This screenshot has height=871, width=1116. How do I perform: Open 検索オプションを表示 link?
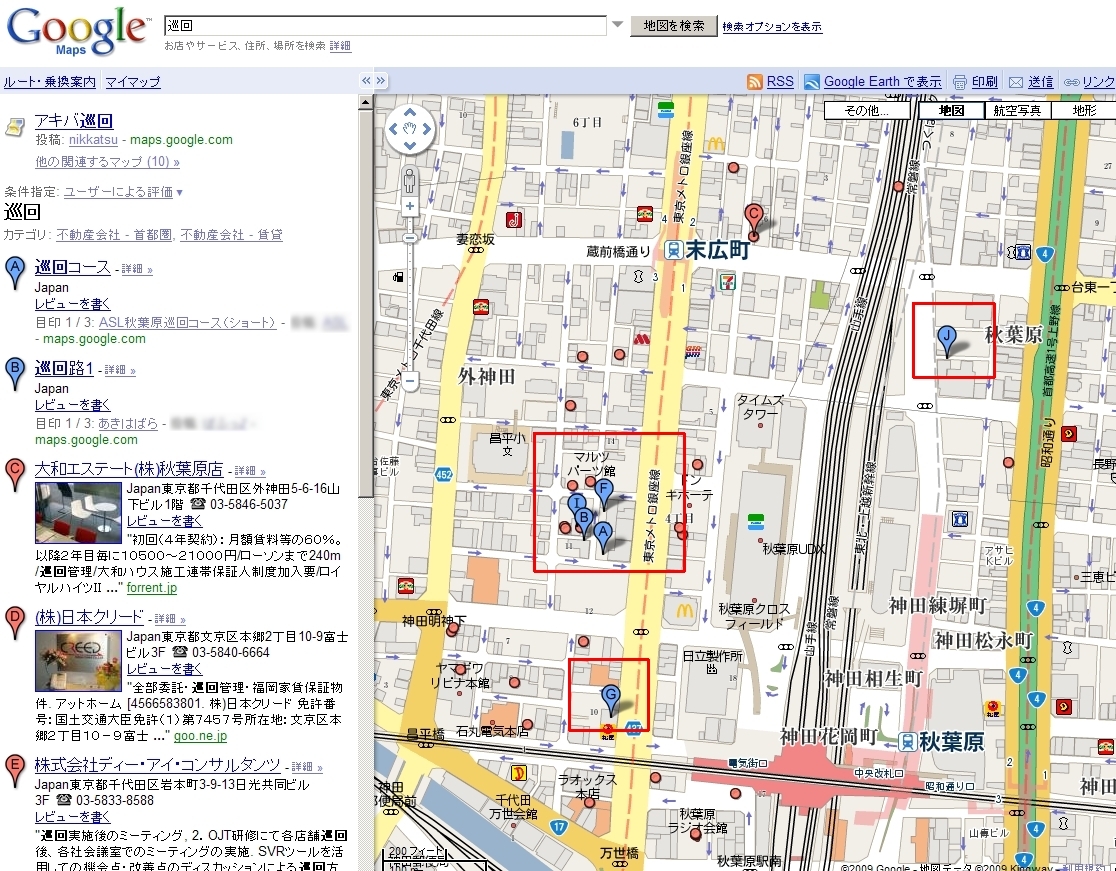(772, 26)
